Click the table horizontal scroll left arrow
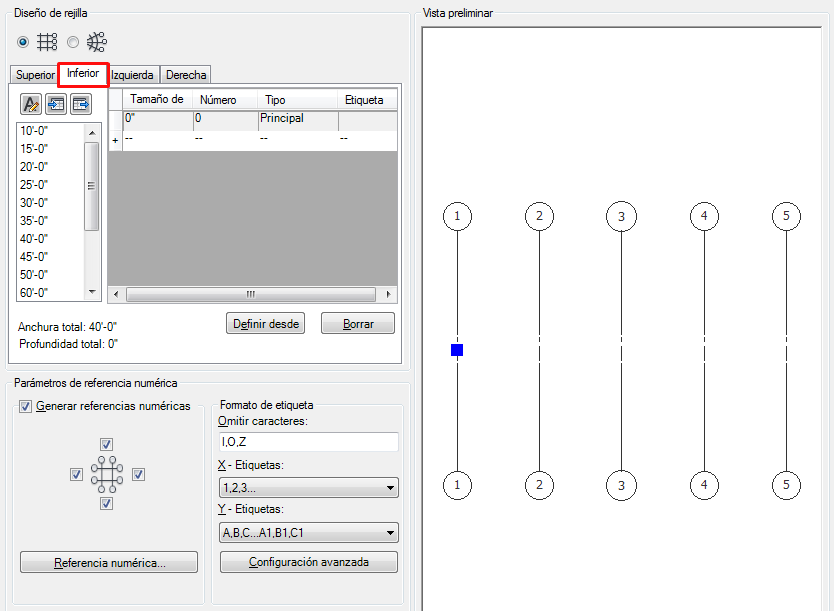The height and width of the screenshot is (611, 834). (x=116, y=294)
